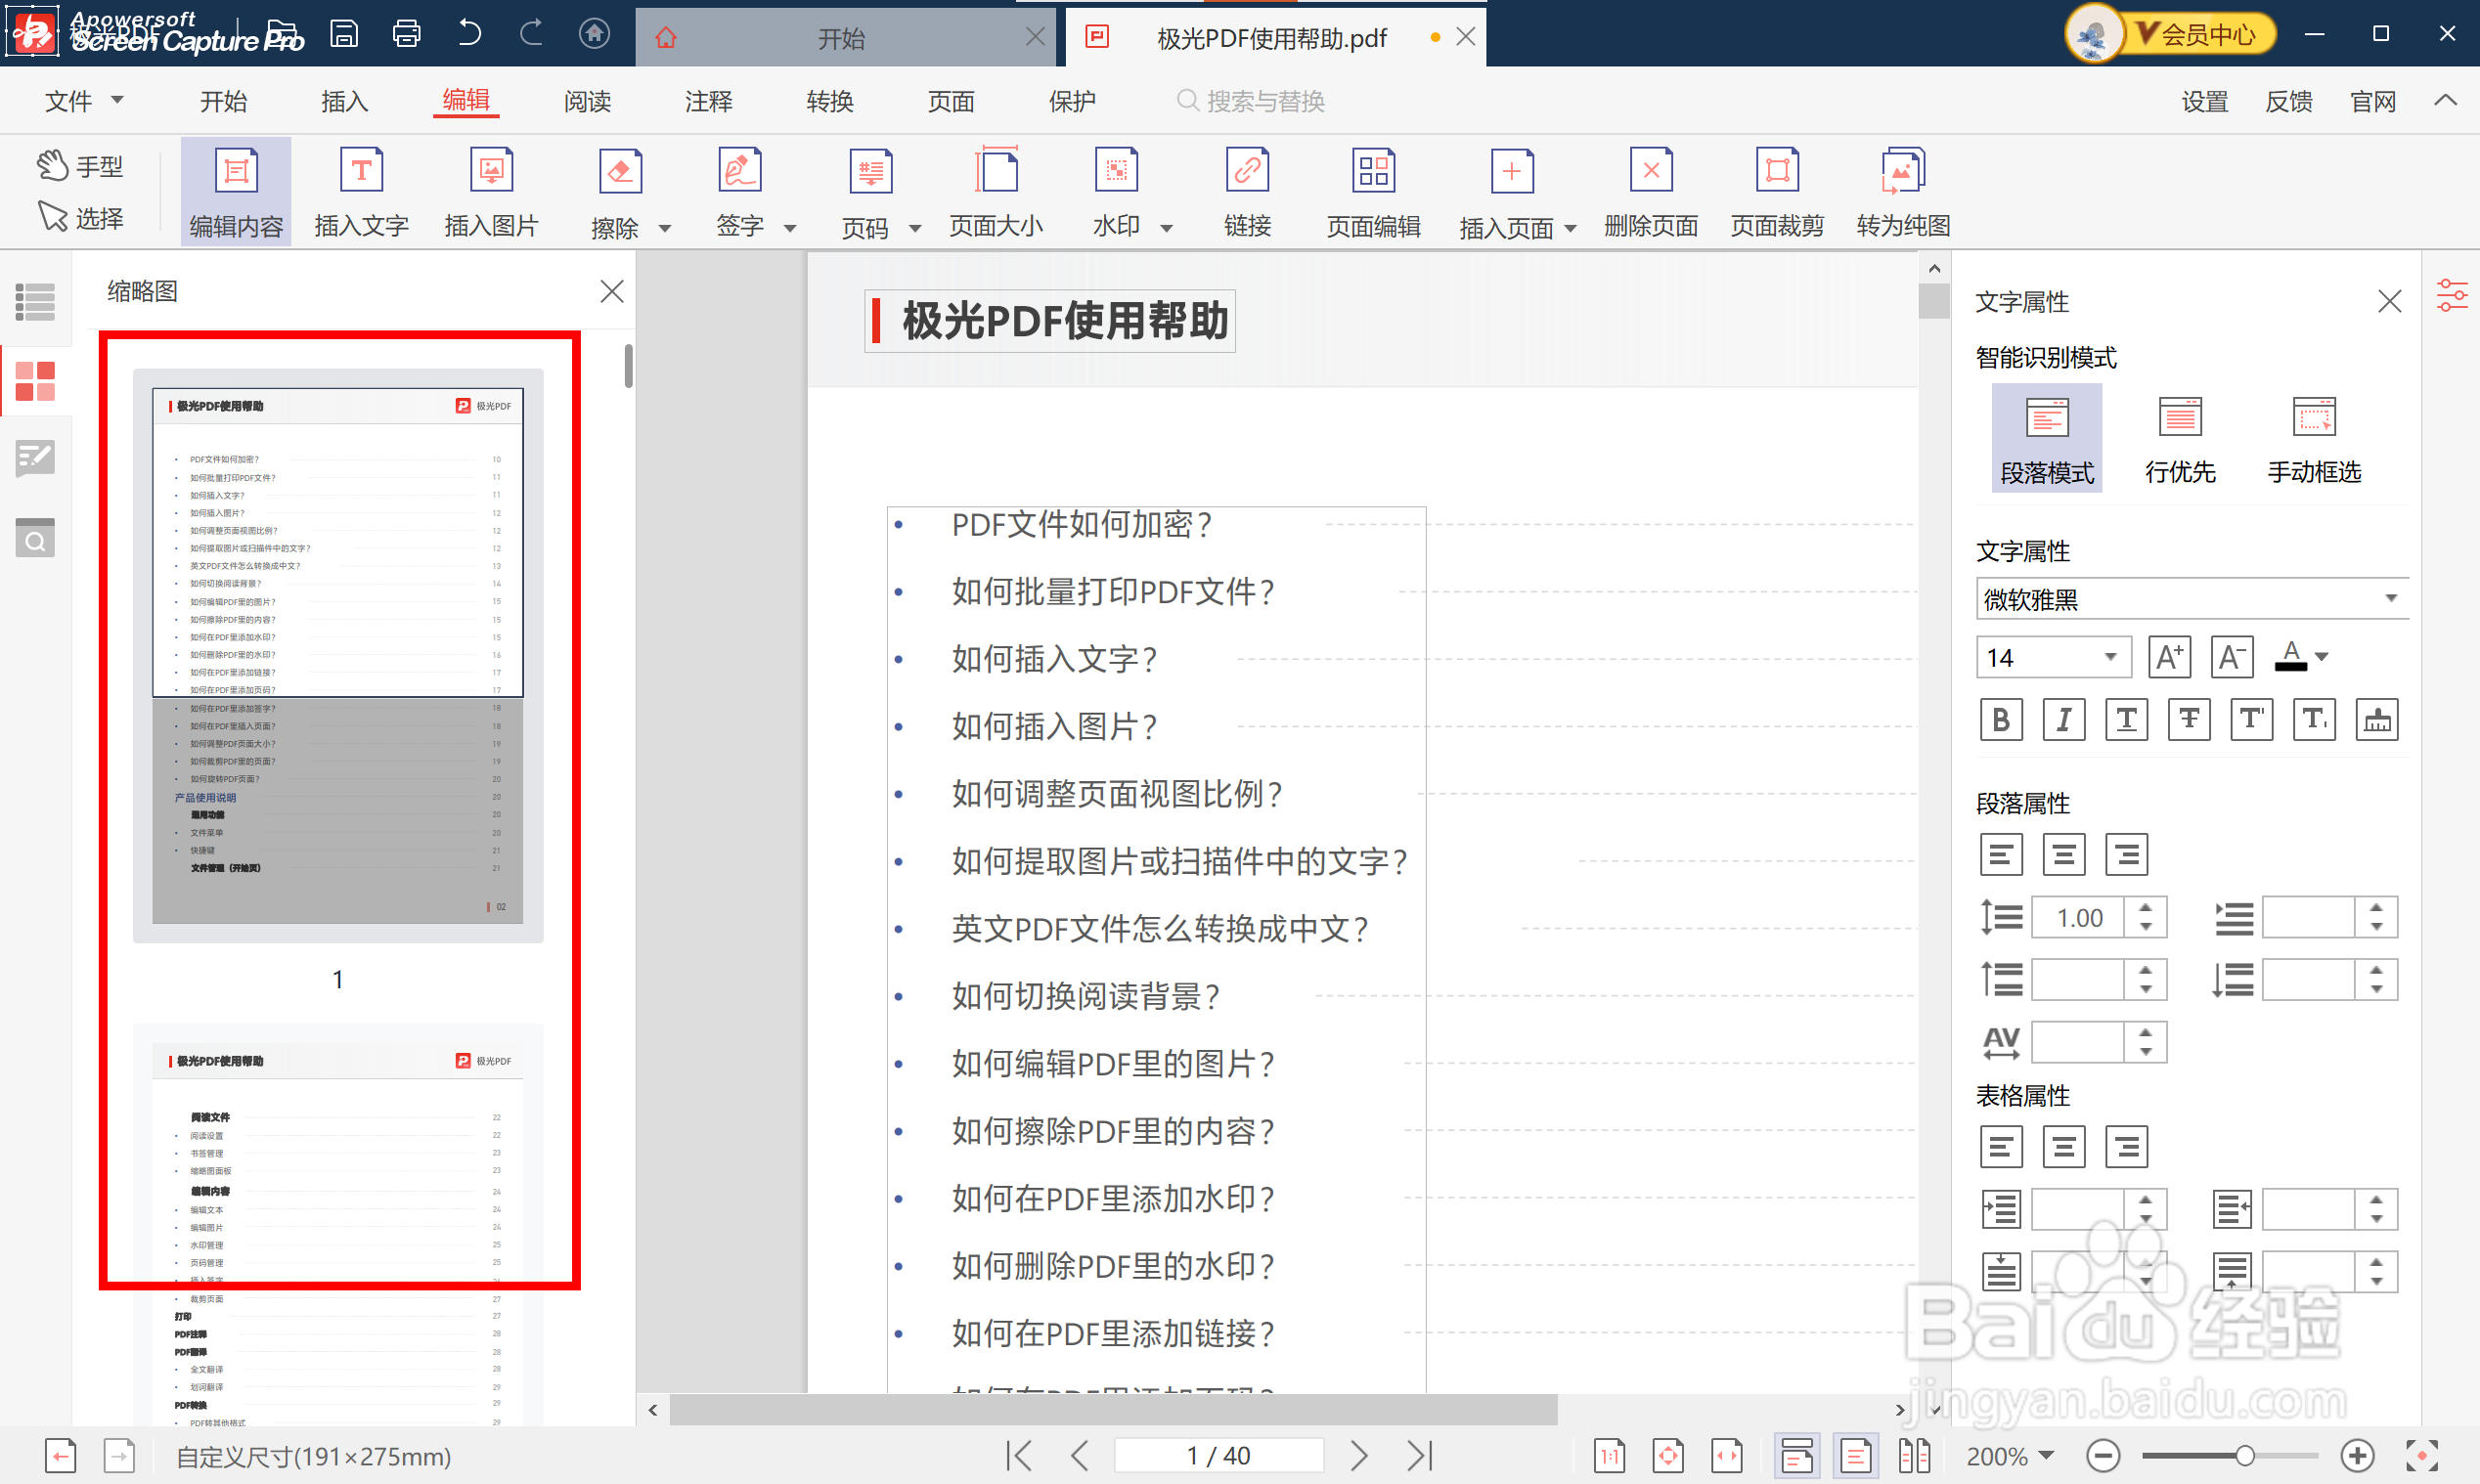Open the Link (链接) tool
This screenshot has width=2480, height=1484.
1246,192
